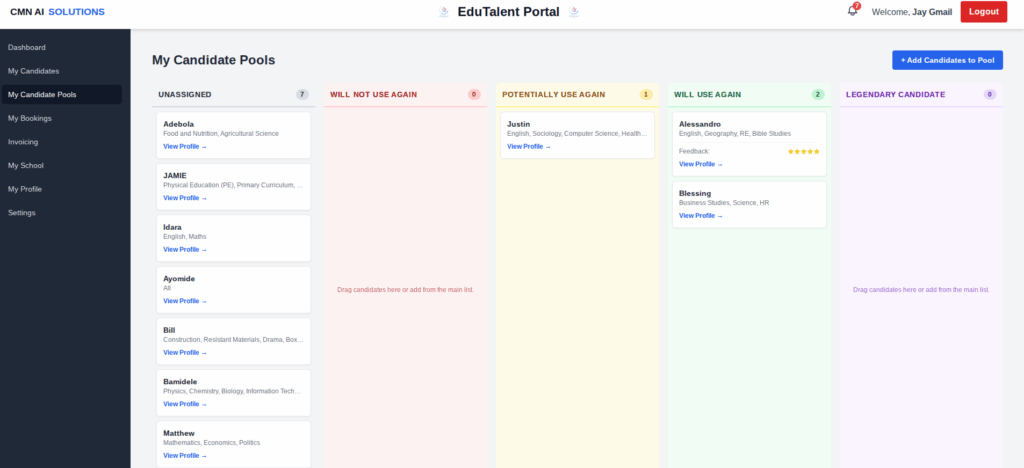1024x468 pixels.
Task: Click the notification bell icon
Action: [x=852, y=12]
